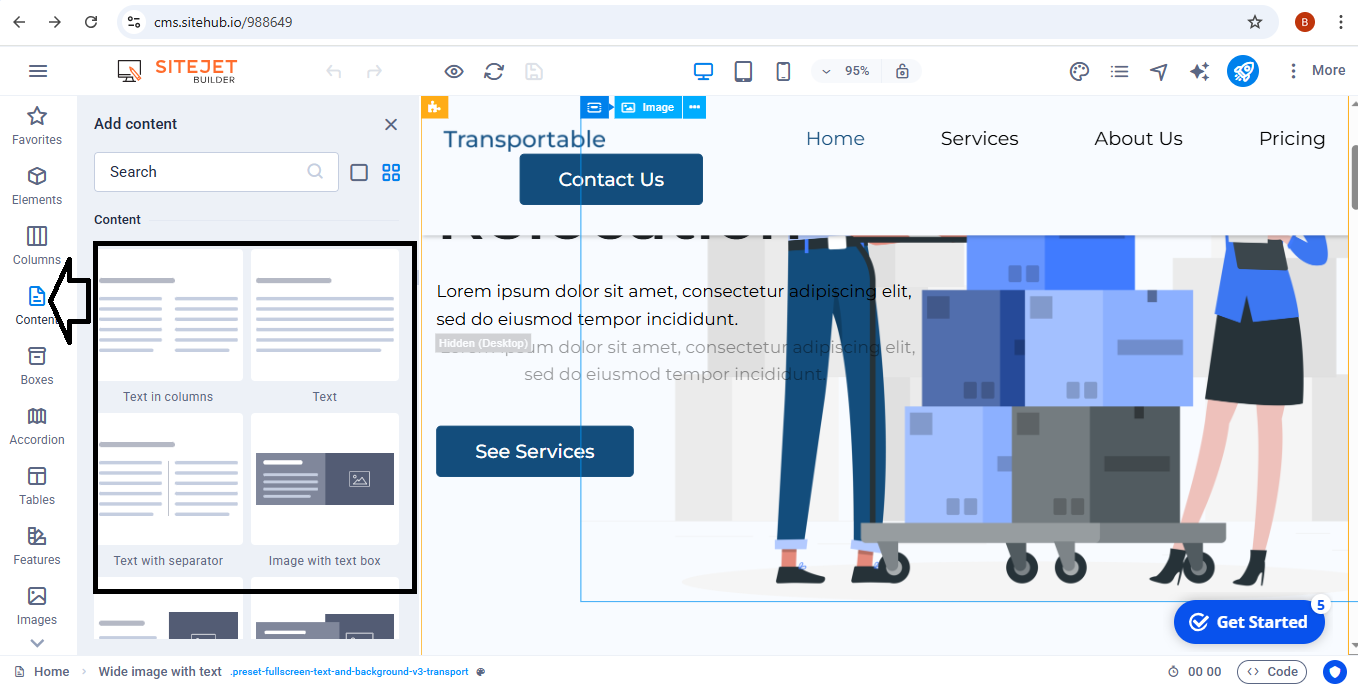Click the rocket publish icon
The image size is (1358, 685).
(x=1243, y=71)
